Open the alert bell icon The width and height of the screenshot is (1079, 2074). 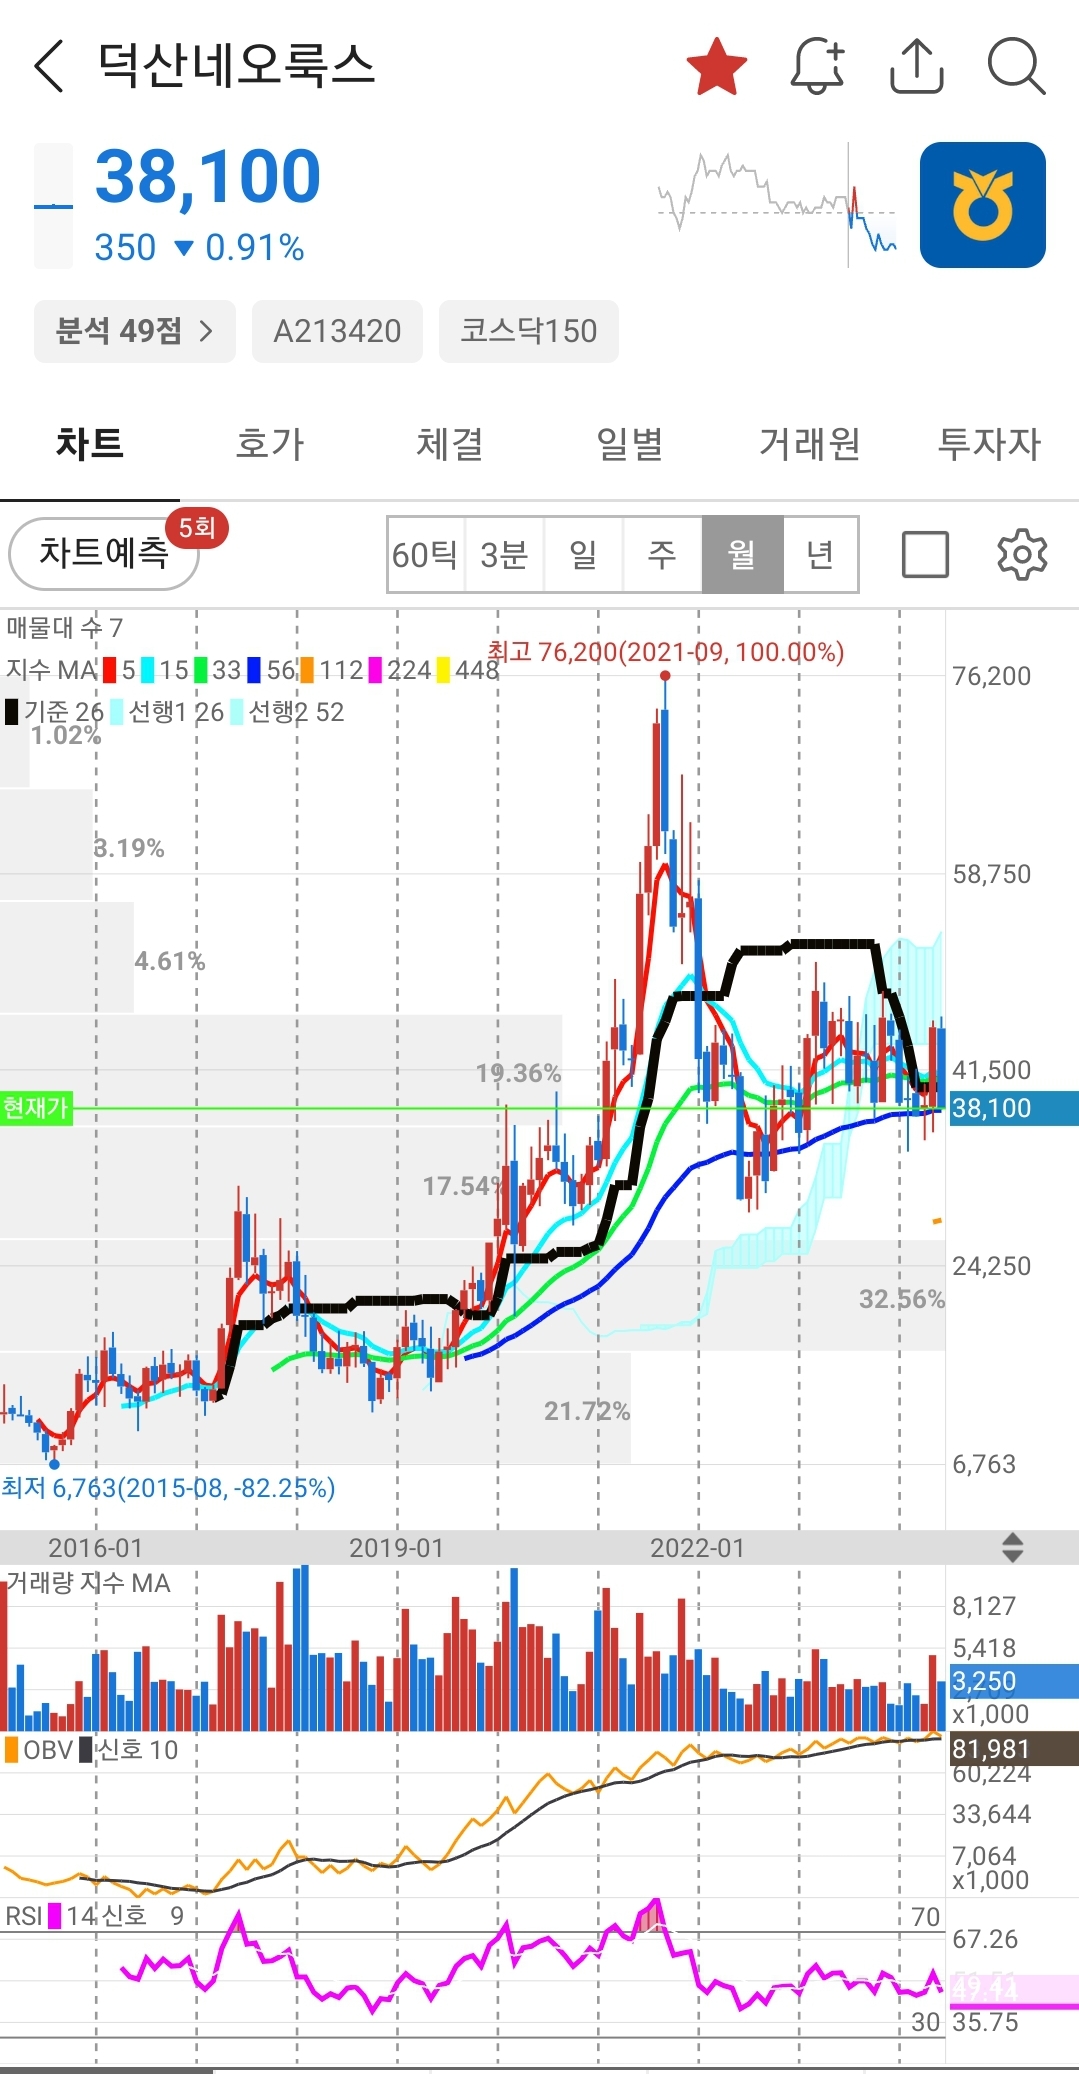tap(817, 66)
